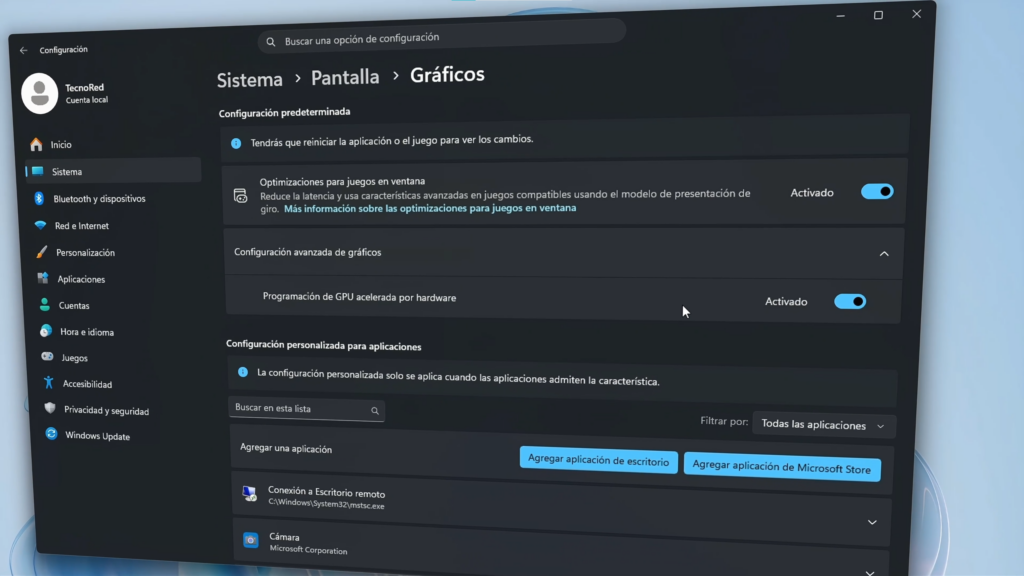This screenshot has width=1024, height=576.
Task: Open Más información sobre las optimizaciones link
Action: [x=430, y=208]
